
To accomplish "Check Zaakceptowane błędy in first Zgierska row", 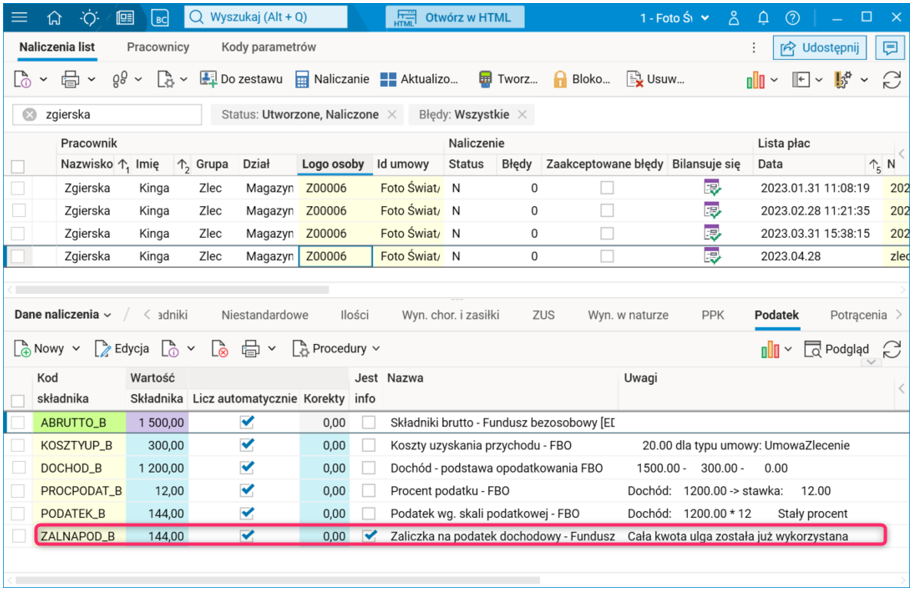I will (x=607, y=187).
